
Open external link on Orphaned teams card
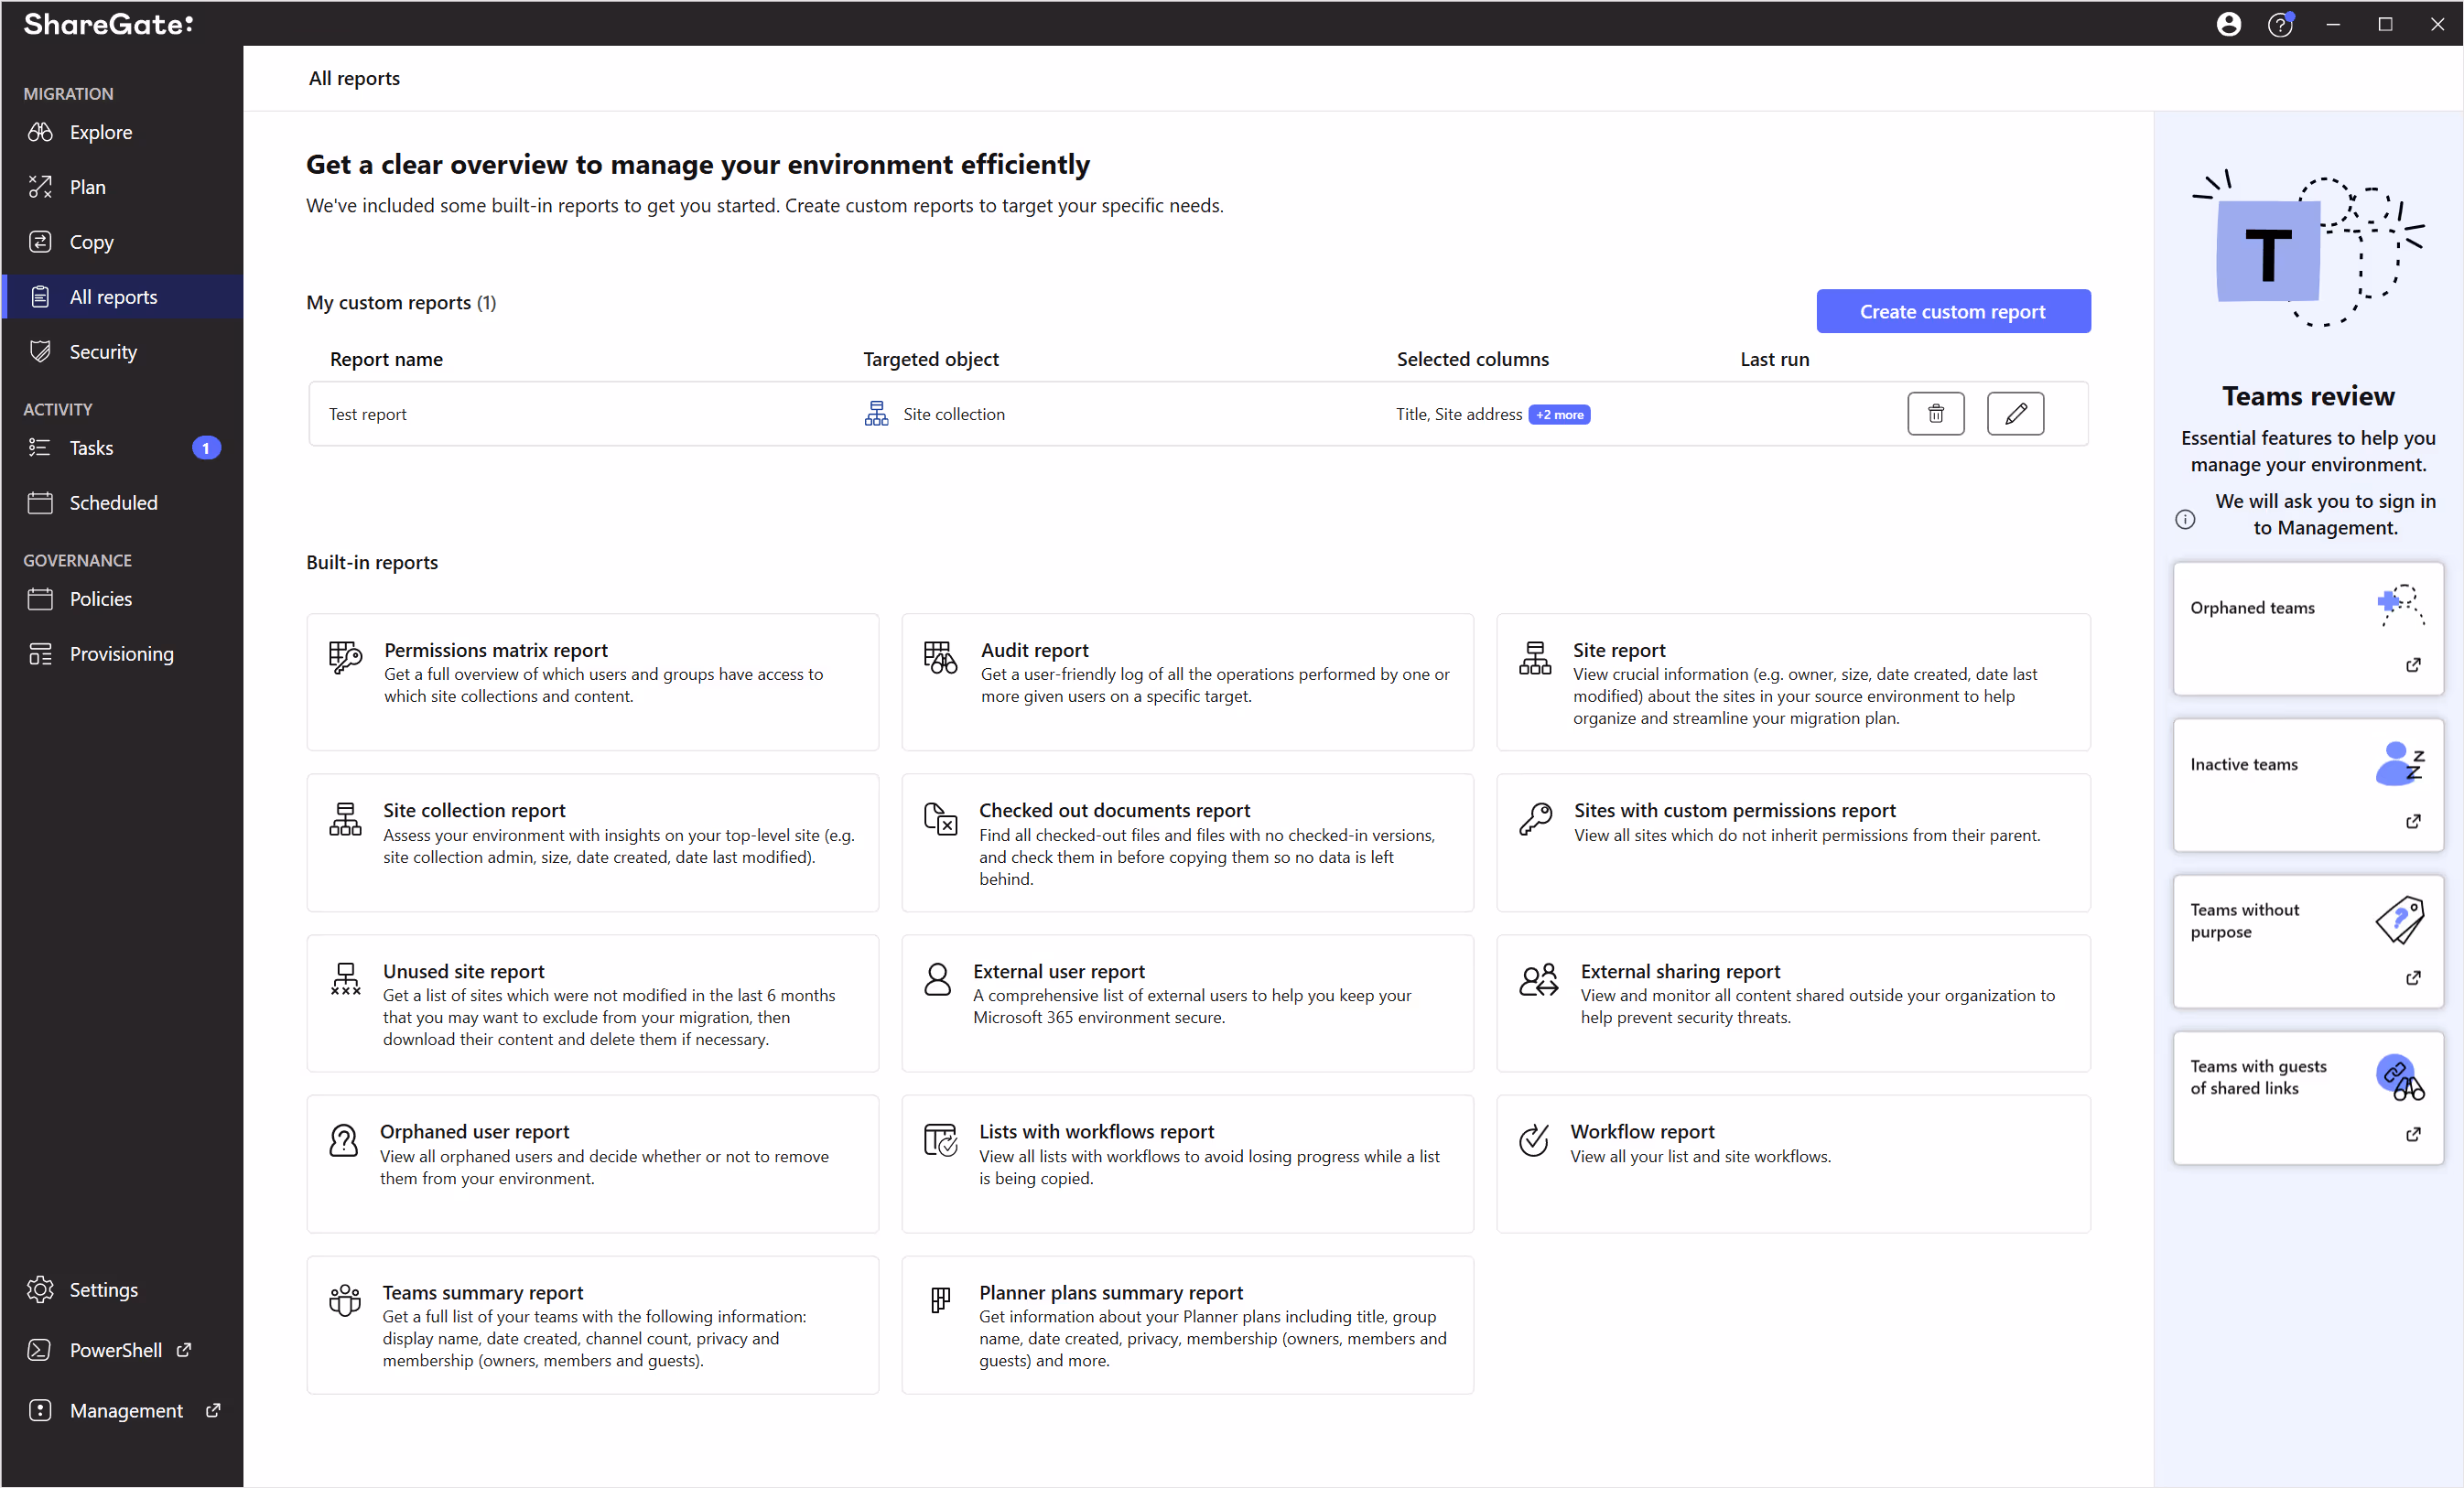(2412, 665)
